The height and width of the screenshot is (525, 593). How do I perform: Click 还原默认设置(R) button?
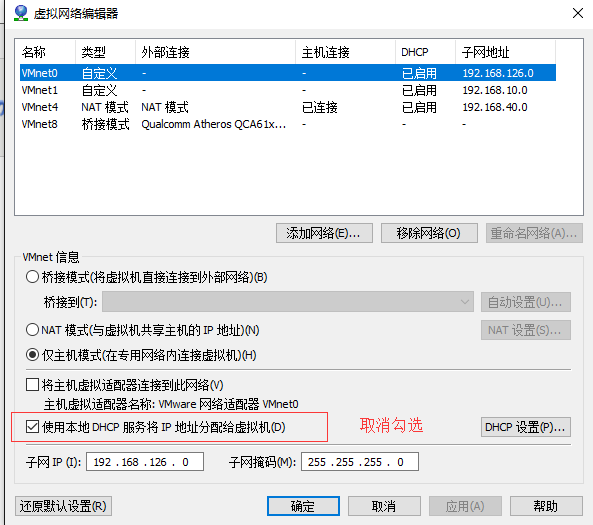coord(63,506)
